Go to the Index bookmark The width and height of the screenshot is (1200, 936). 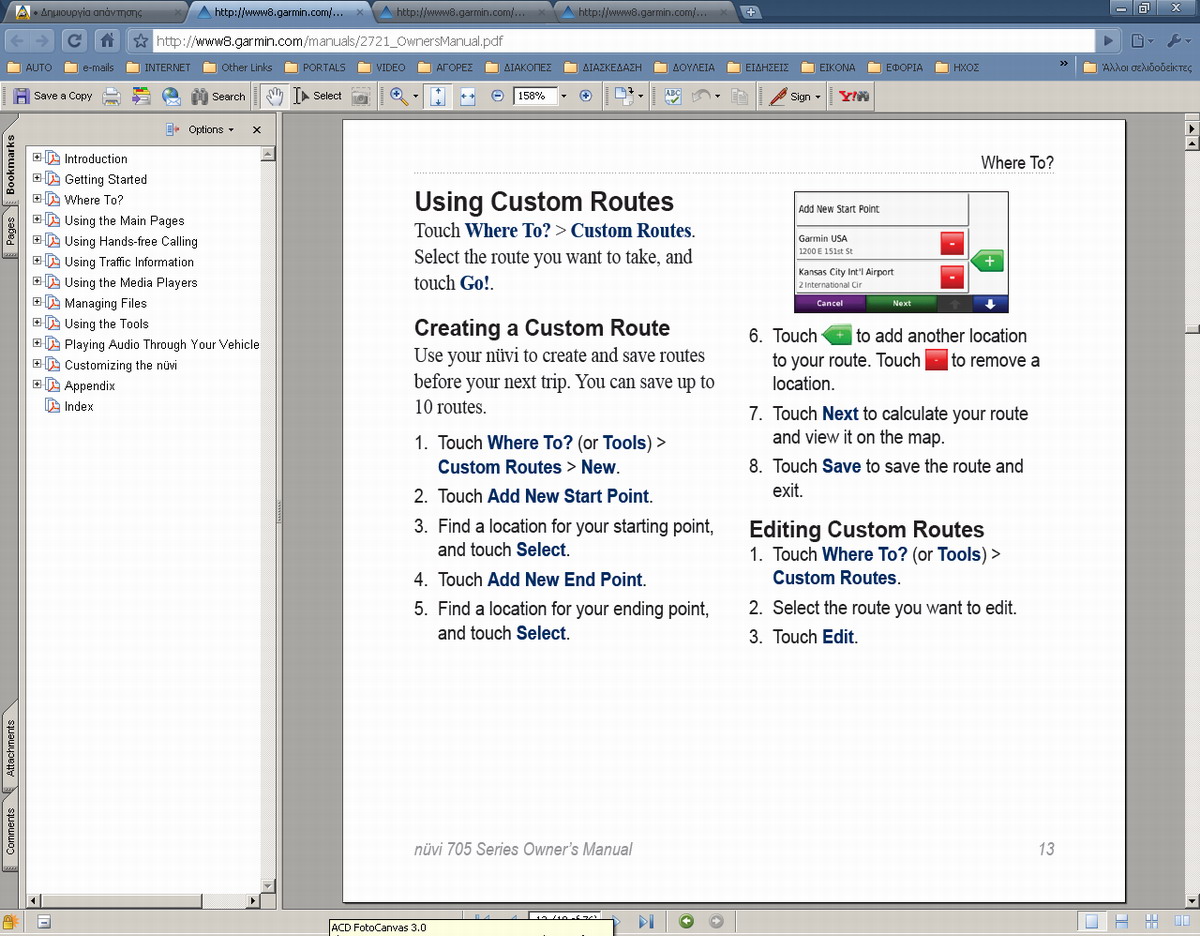pyautogui.click(x=79, y=406)
